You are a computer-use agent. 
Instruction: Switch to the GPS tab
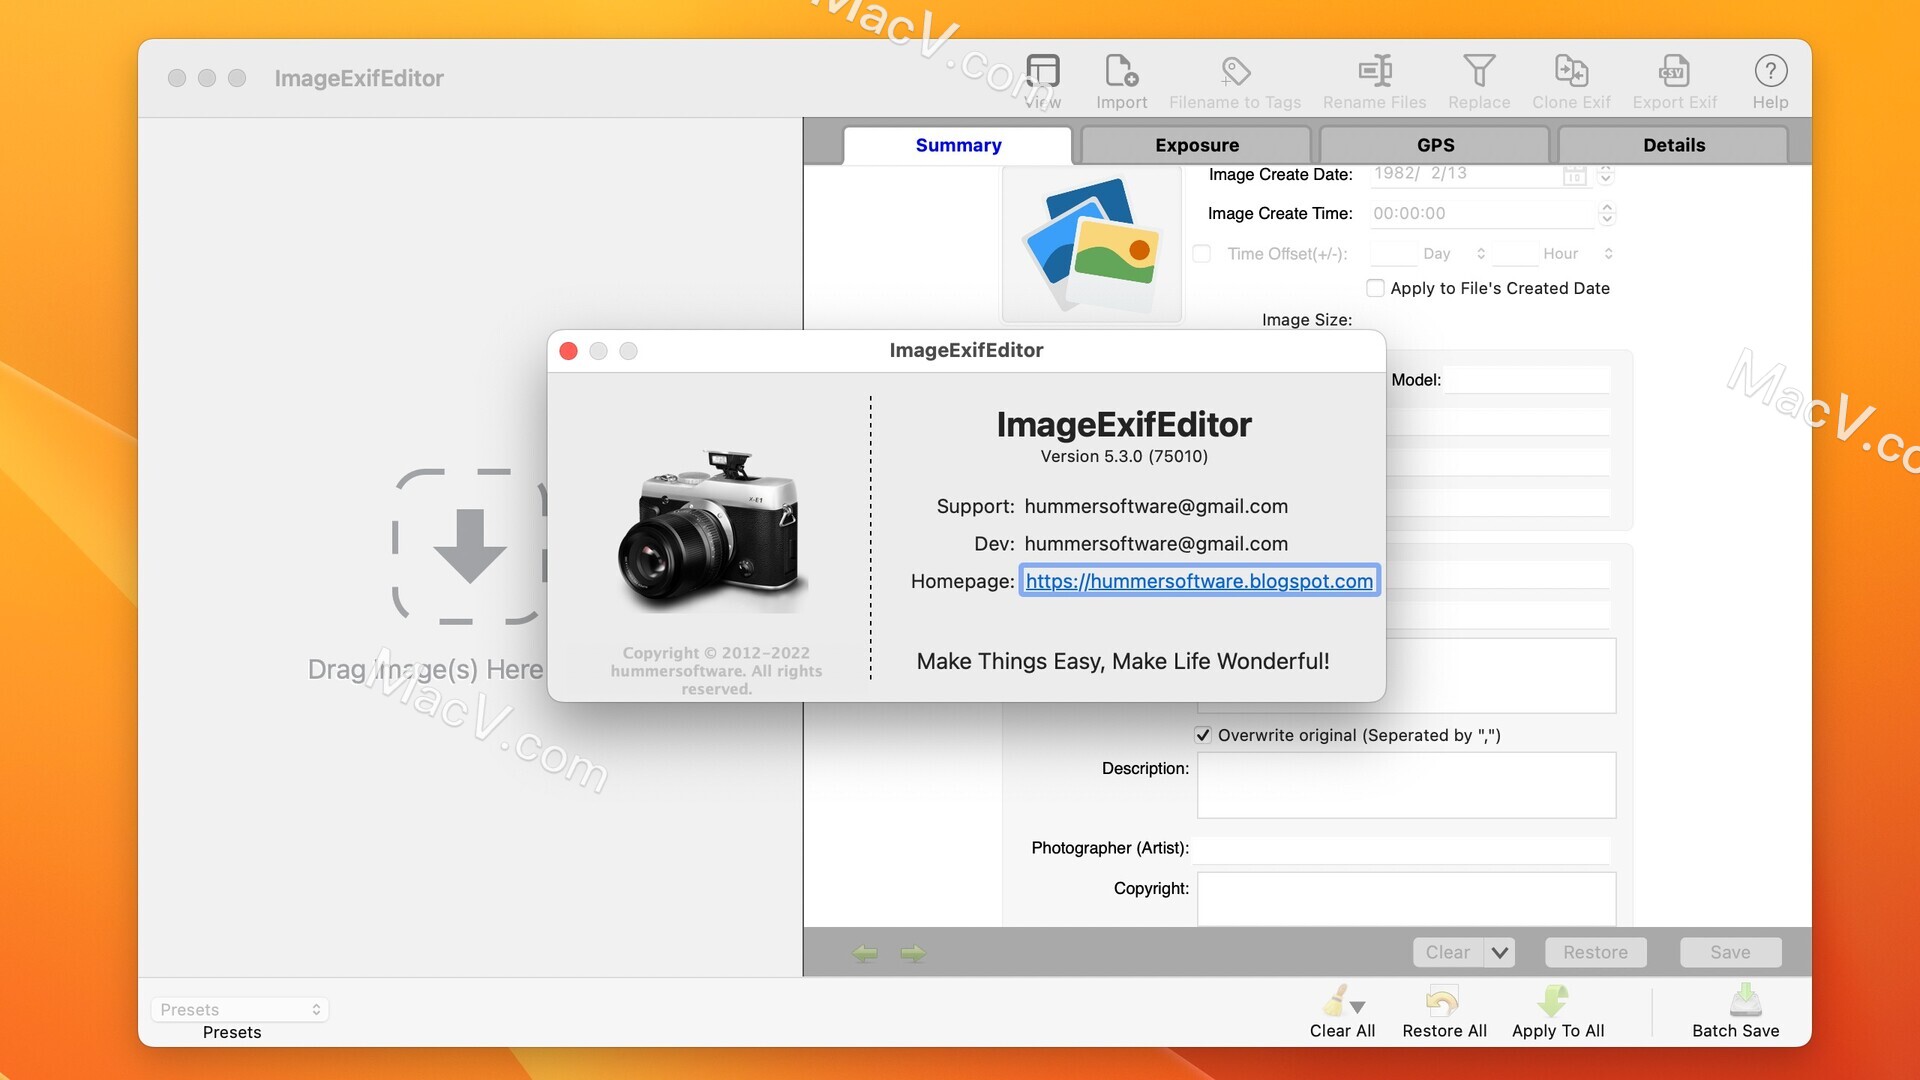[1435, 144]
